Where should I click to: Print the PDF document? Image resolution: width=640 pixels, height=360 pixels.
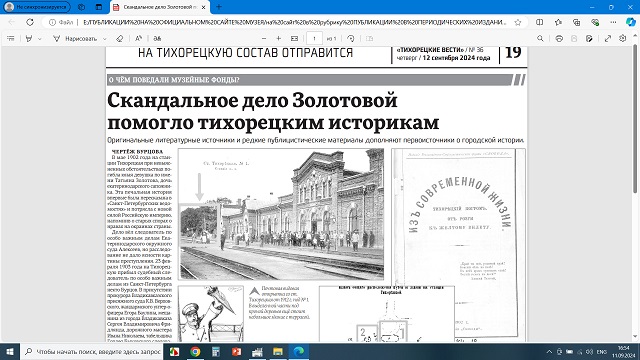(x=559, y=38)
